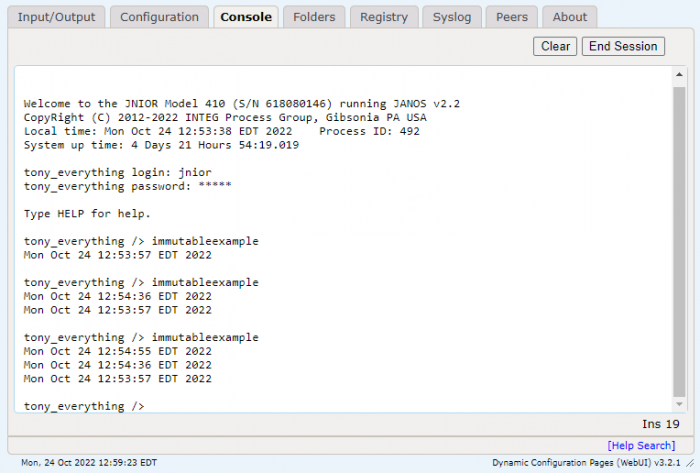Click the console scrollbar up arrow
Screen dimensions: 700x473
pyautogui.click(x=679, y=75)
